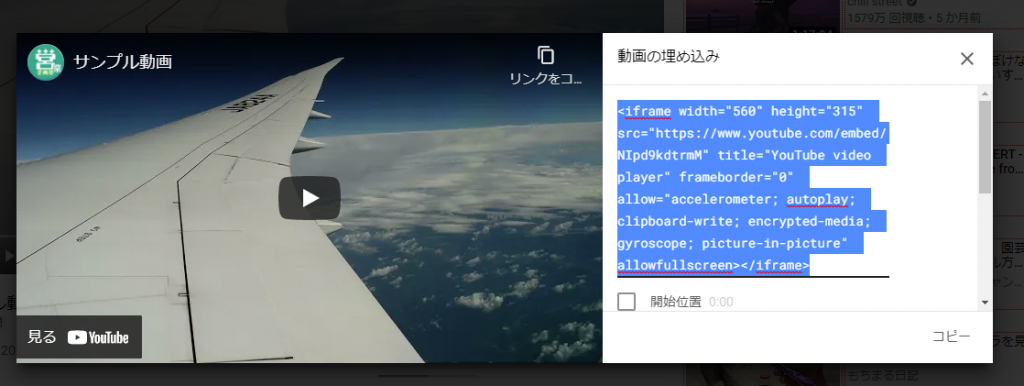
Task: Close the 動画の埋め込み dialog
Action: click(967, 59)
